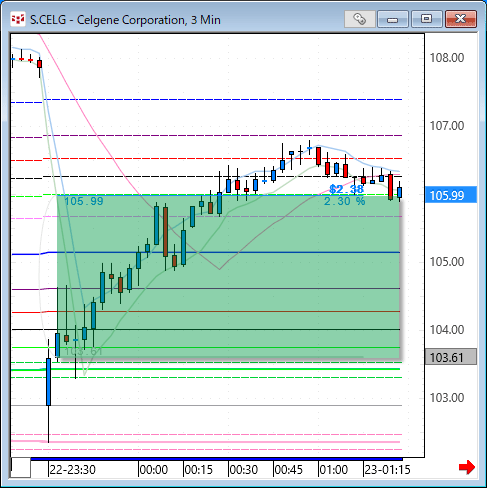Click the $2.38 measurement label
Image resolution: width=487 pixels, height=488 pixels.
(x=346, y=189)
